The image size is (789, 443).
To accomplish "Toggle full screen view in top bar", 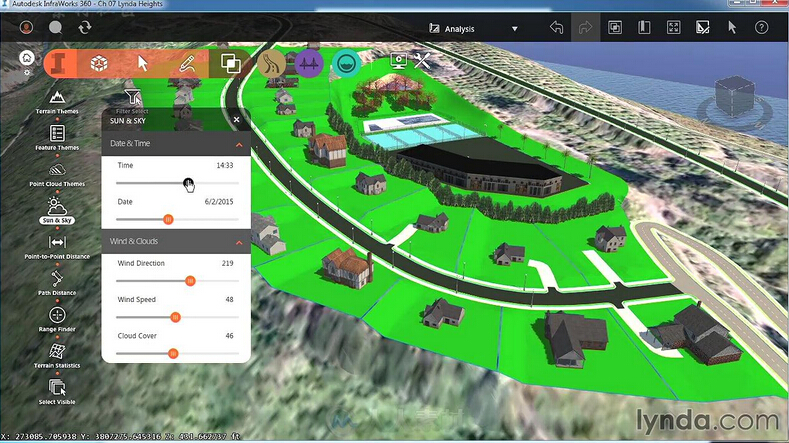I will point(673,28).
